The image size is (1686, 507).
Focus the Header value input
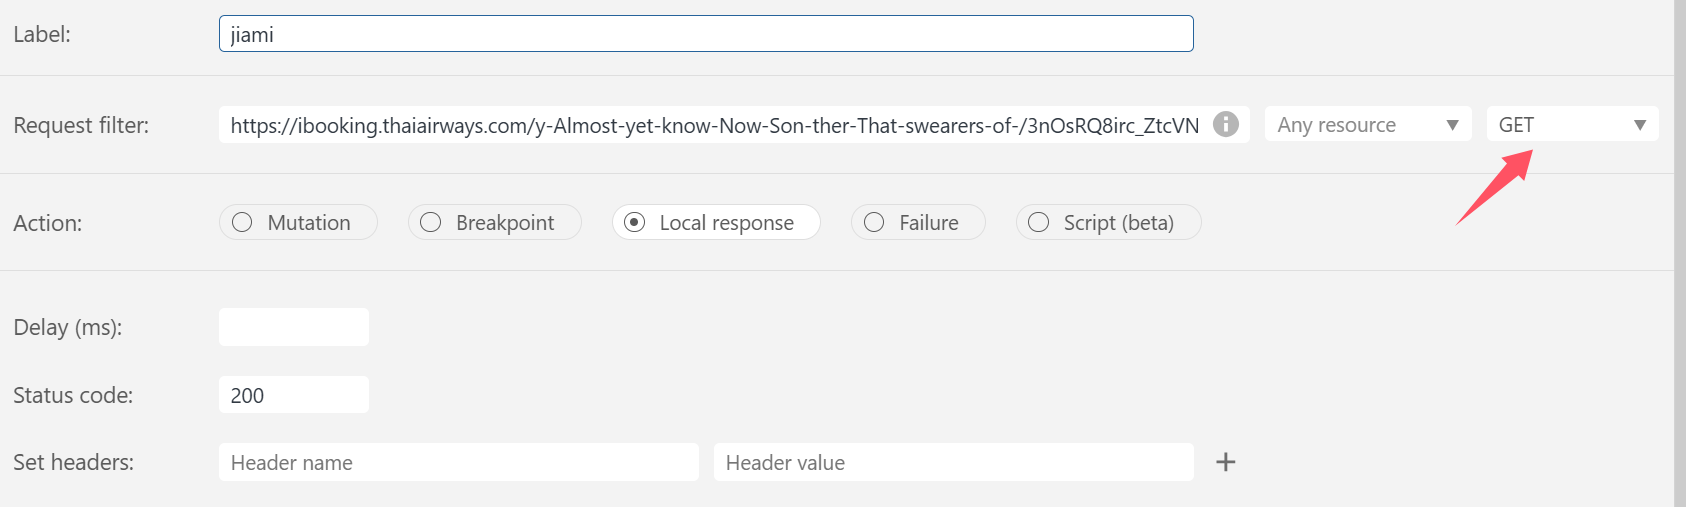pos(952,462)
